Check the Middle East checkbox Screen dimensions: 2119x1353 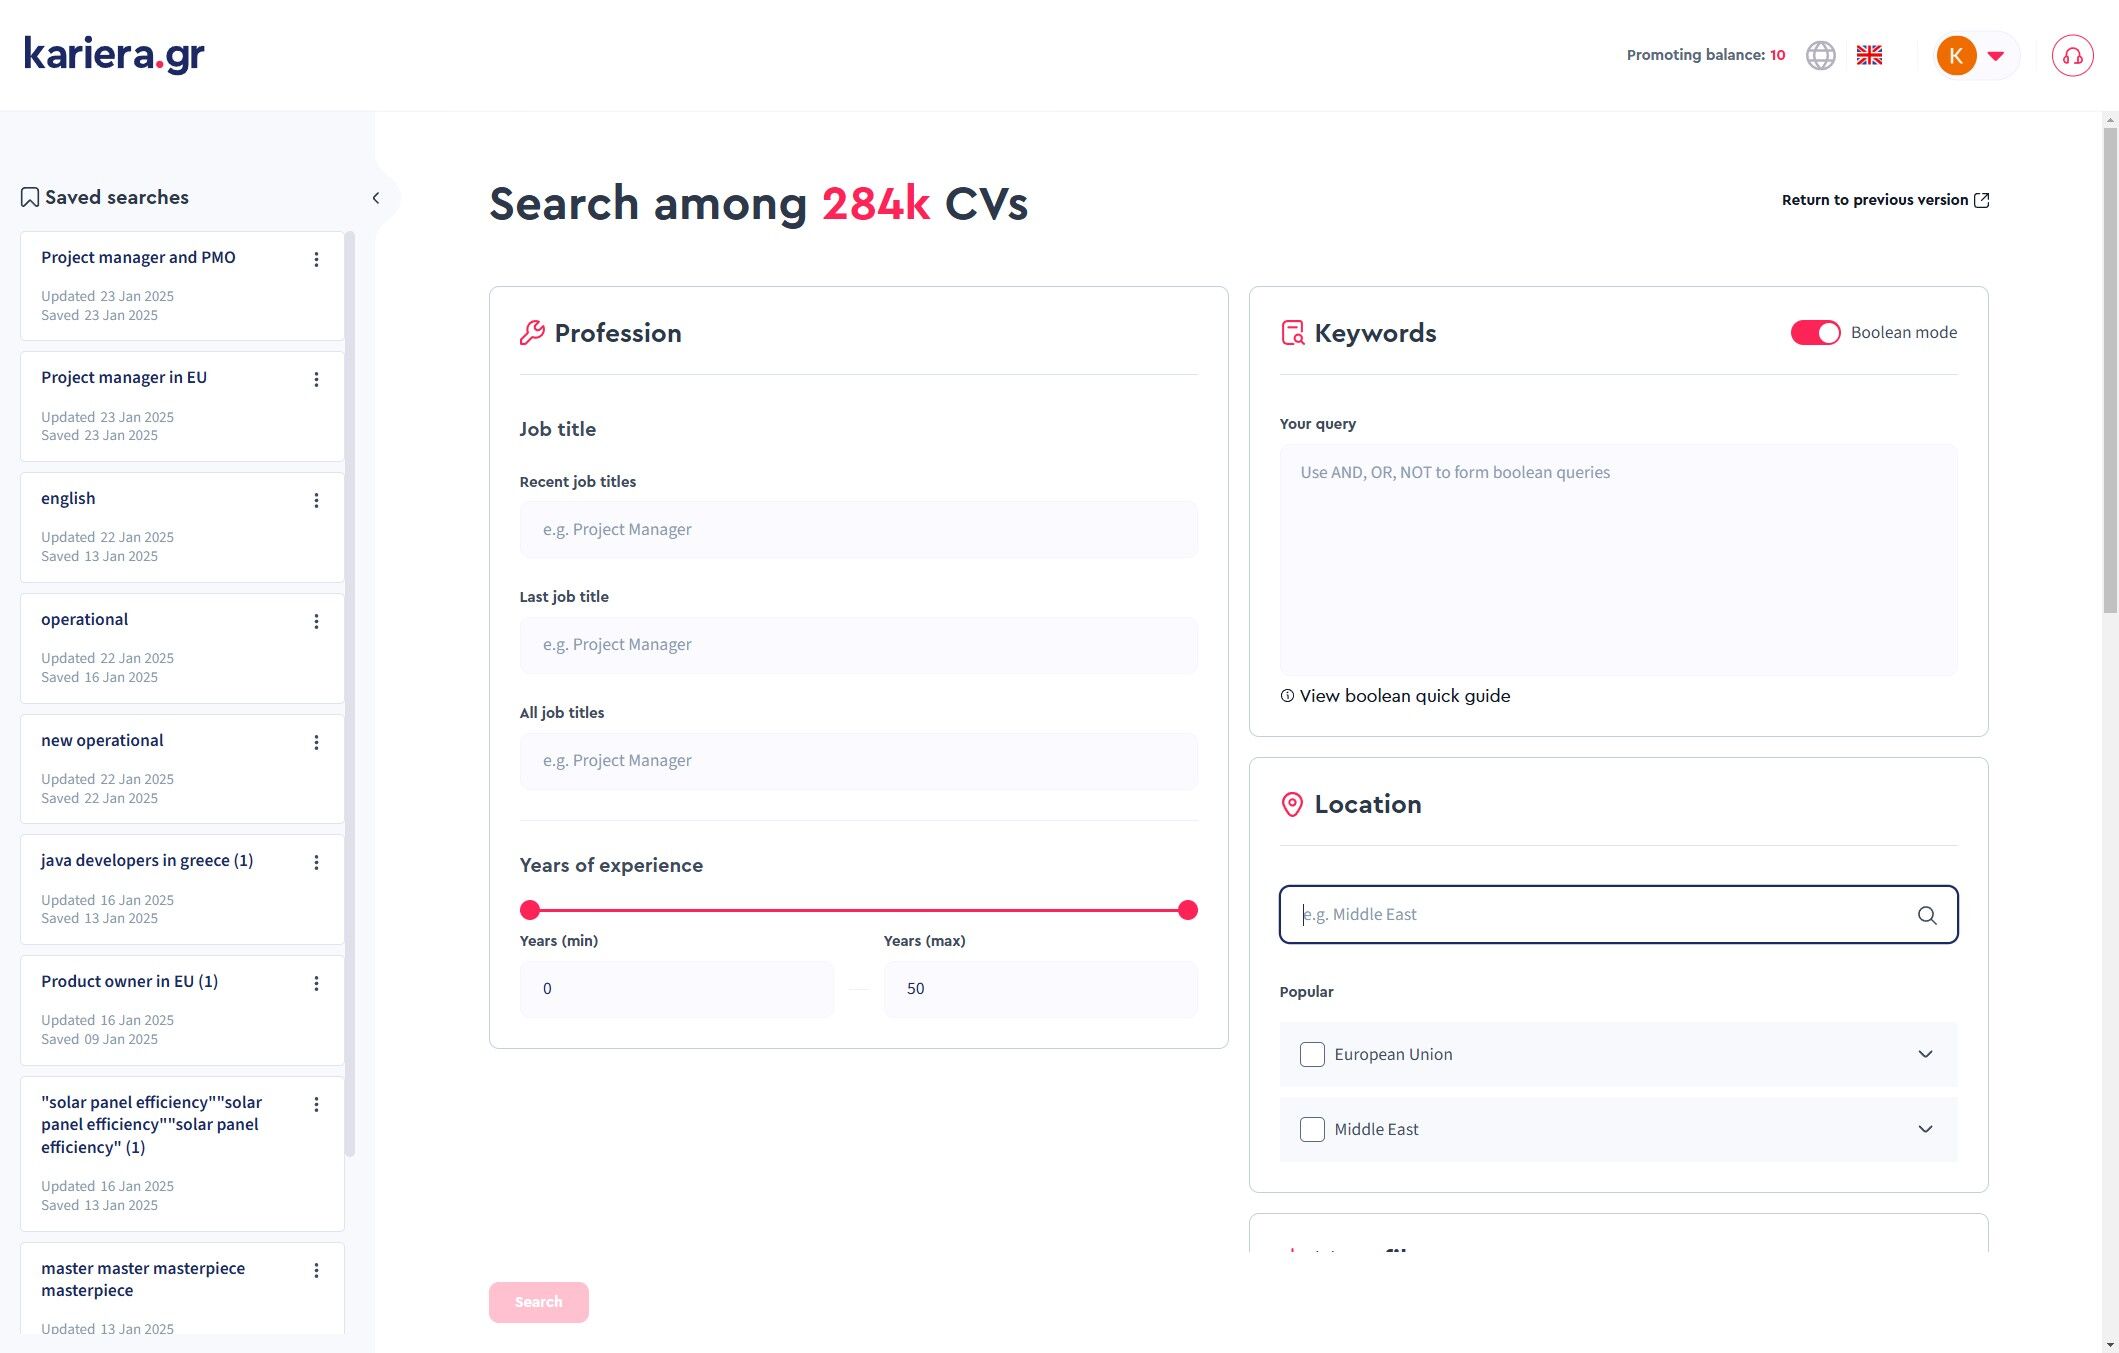pyautogui.click(x=1312, y=1129)
